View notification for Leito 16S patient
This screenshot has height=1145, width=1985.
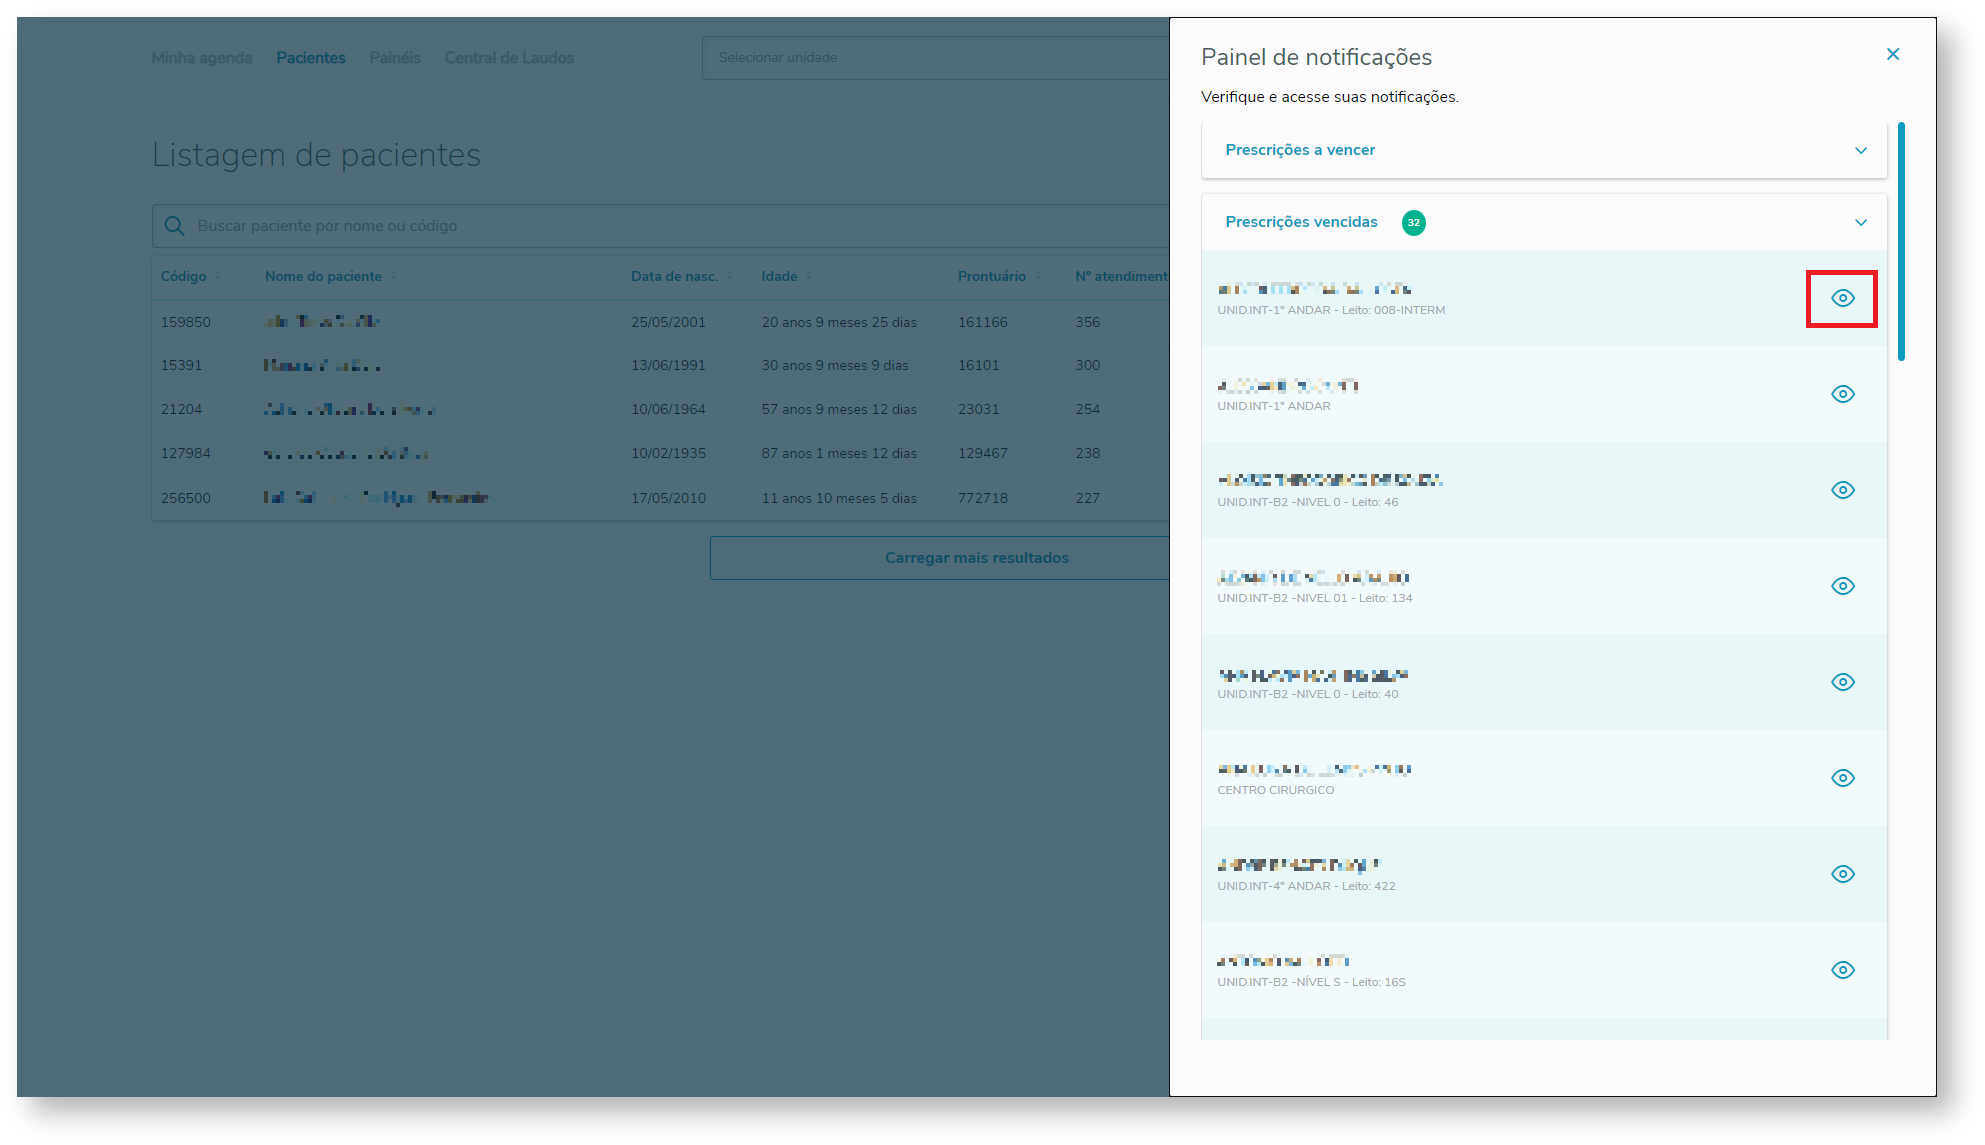pos(1842,970)
